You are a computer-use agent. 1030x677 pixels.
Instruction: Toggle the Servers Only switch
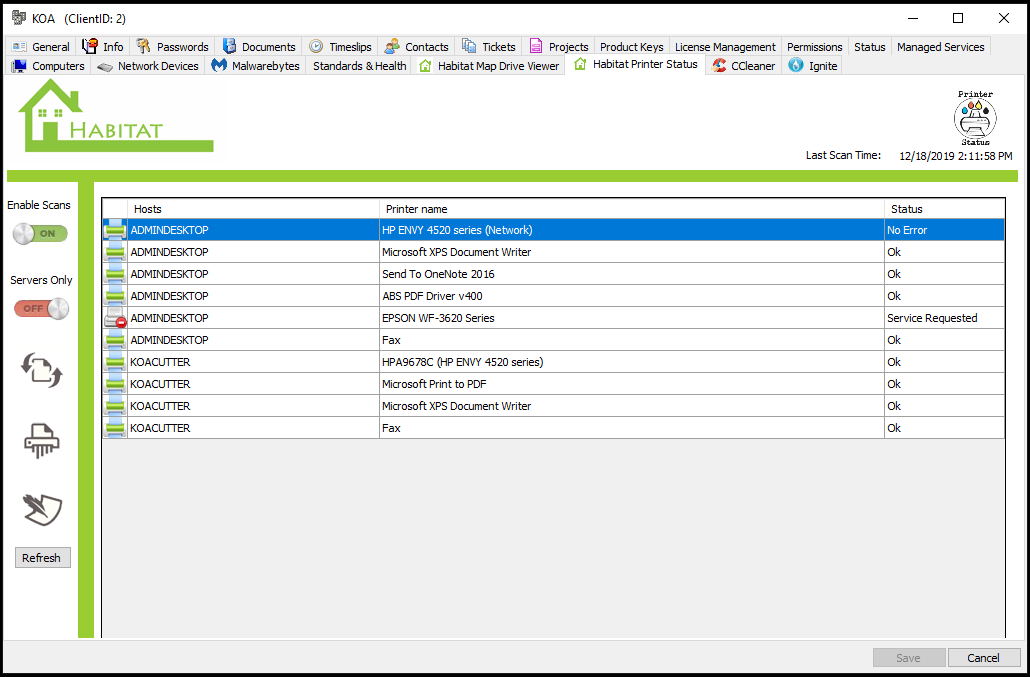point(41,308)
